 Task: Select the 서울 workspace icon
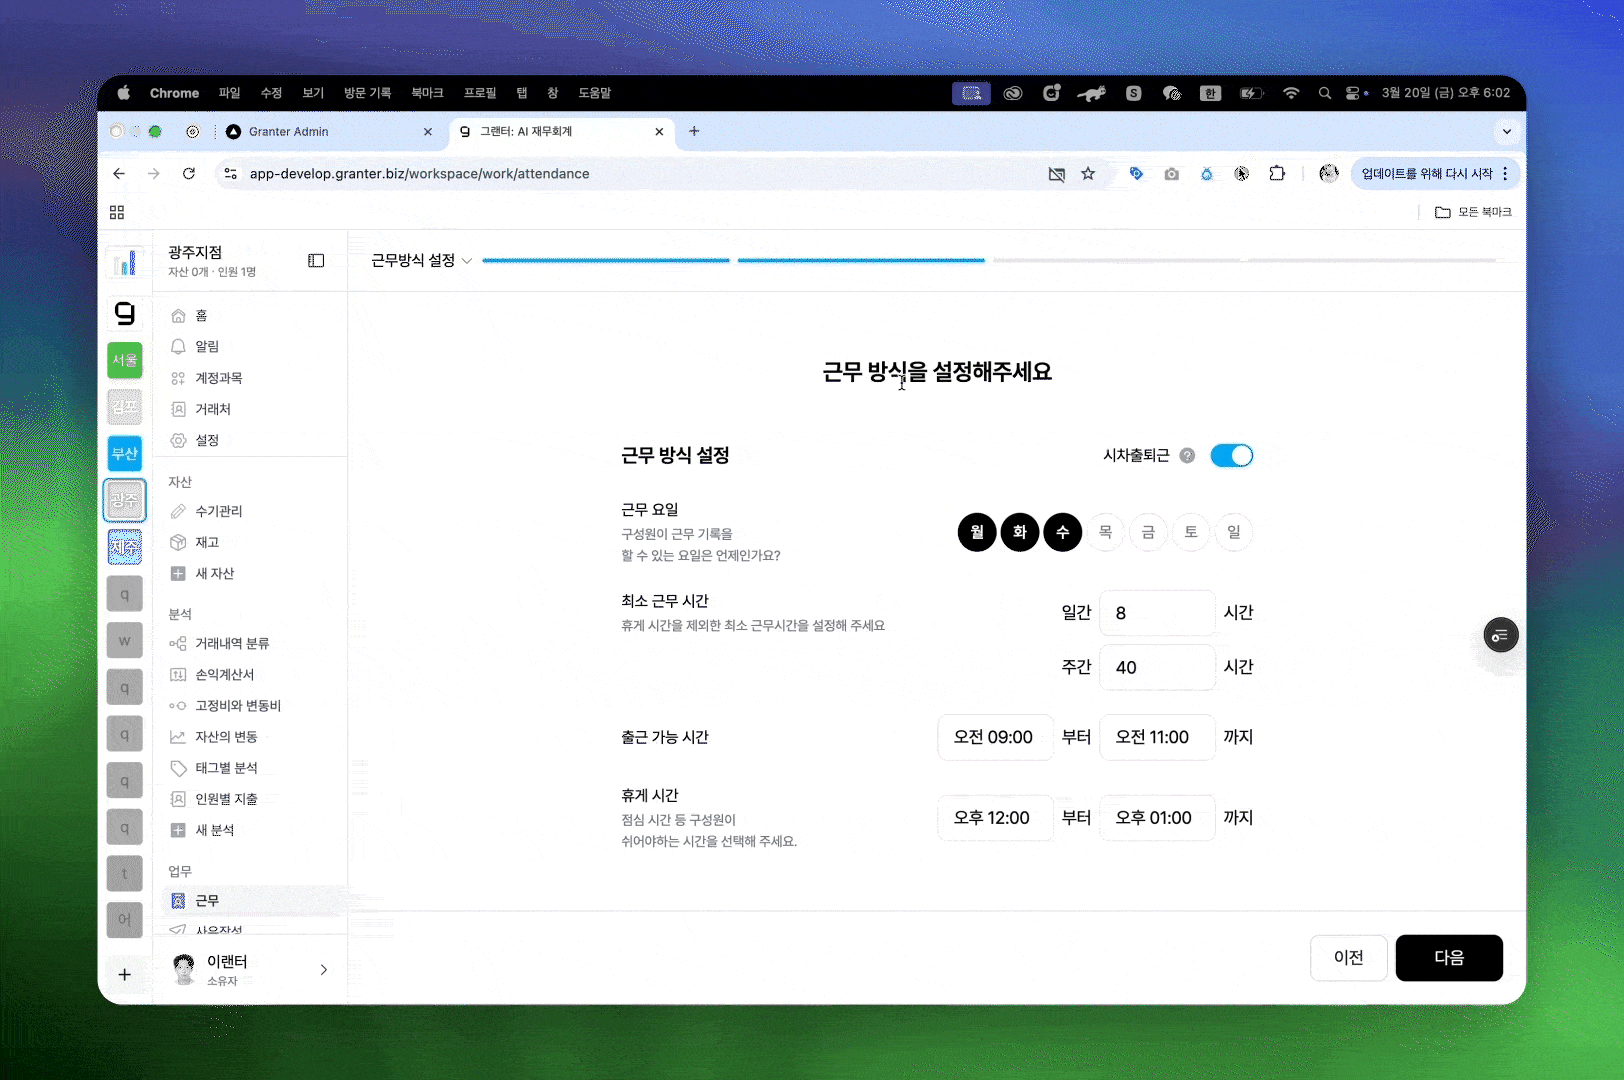click(125, 360)
